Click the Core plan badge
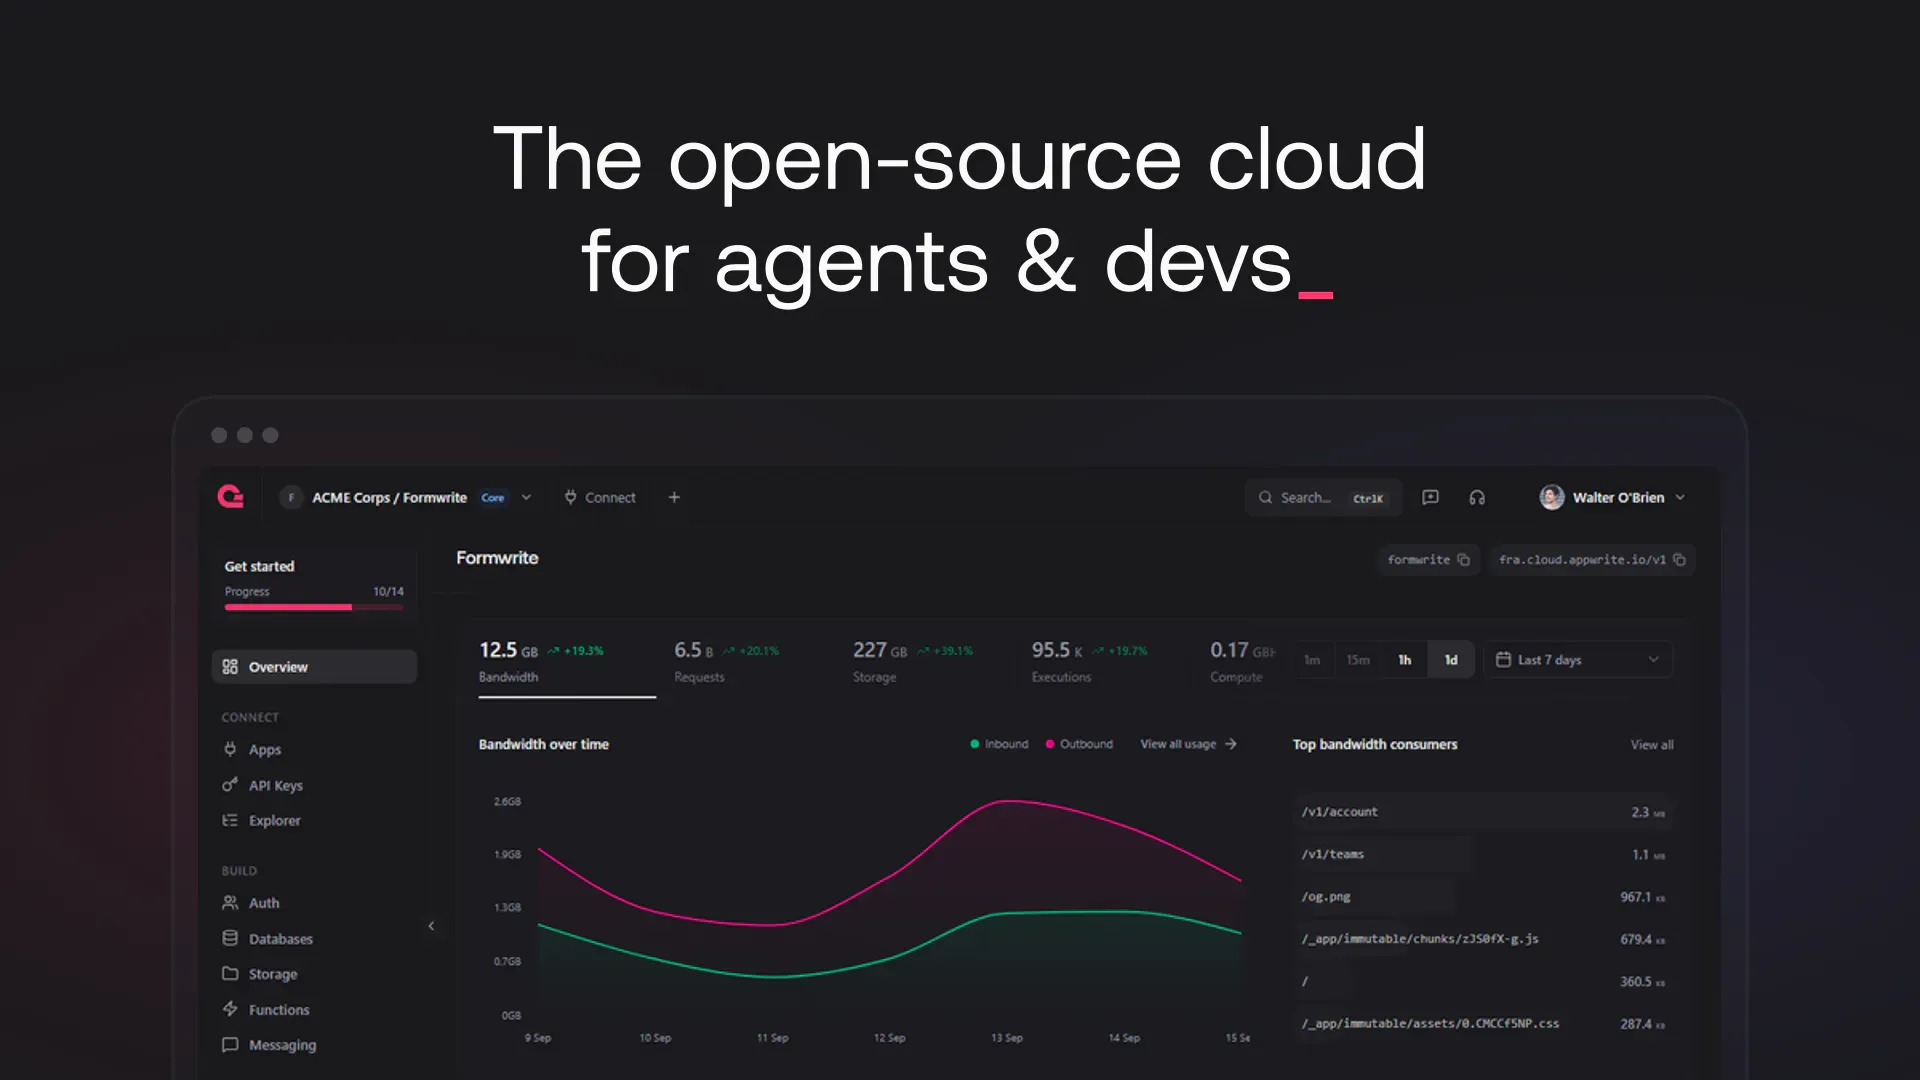 (493, 498)
